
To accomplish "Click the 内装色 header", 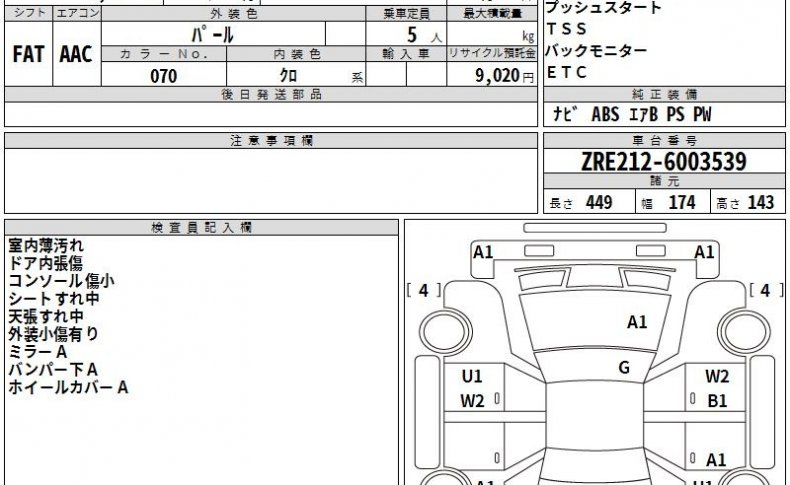I will click(297, 54).
